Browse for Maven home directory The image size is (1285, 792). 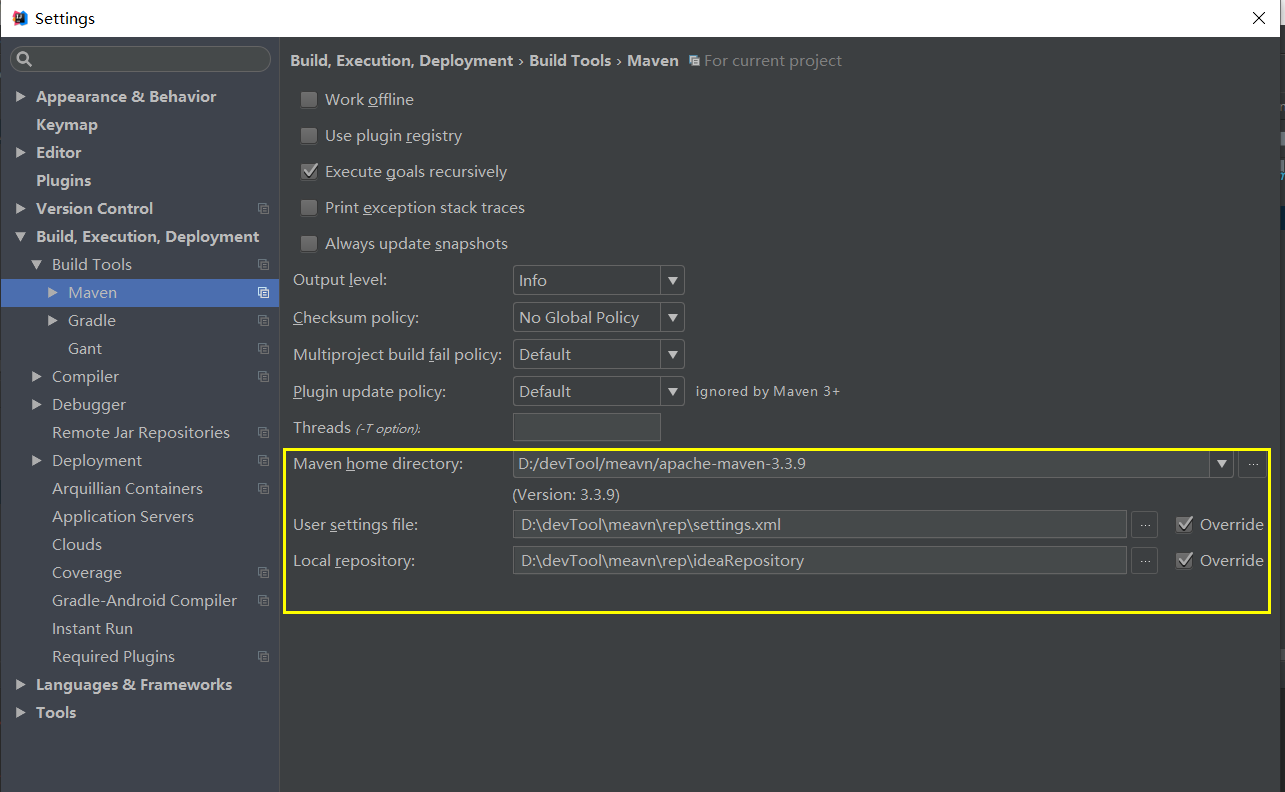1252,464
